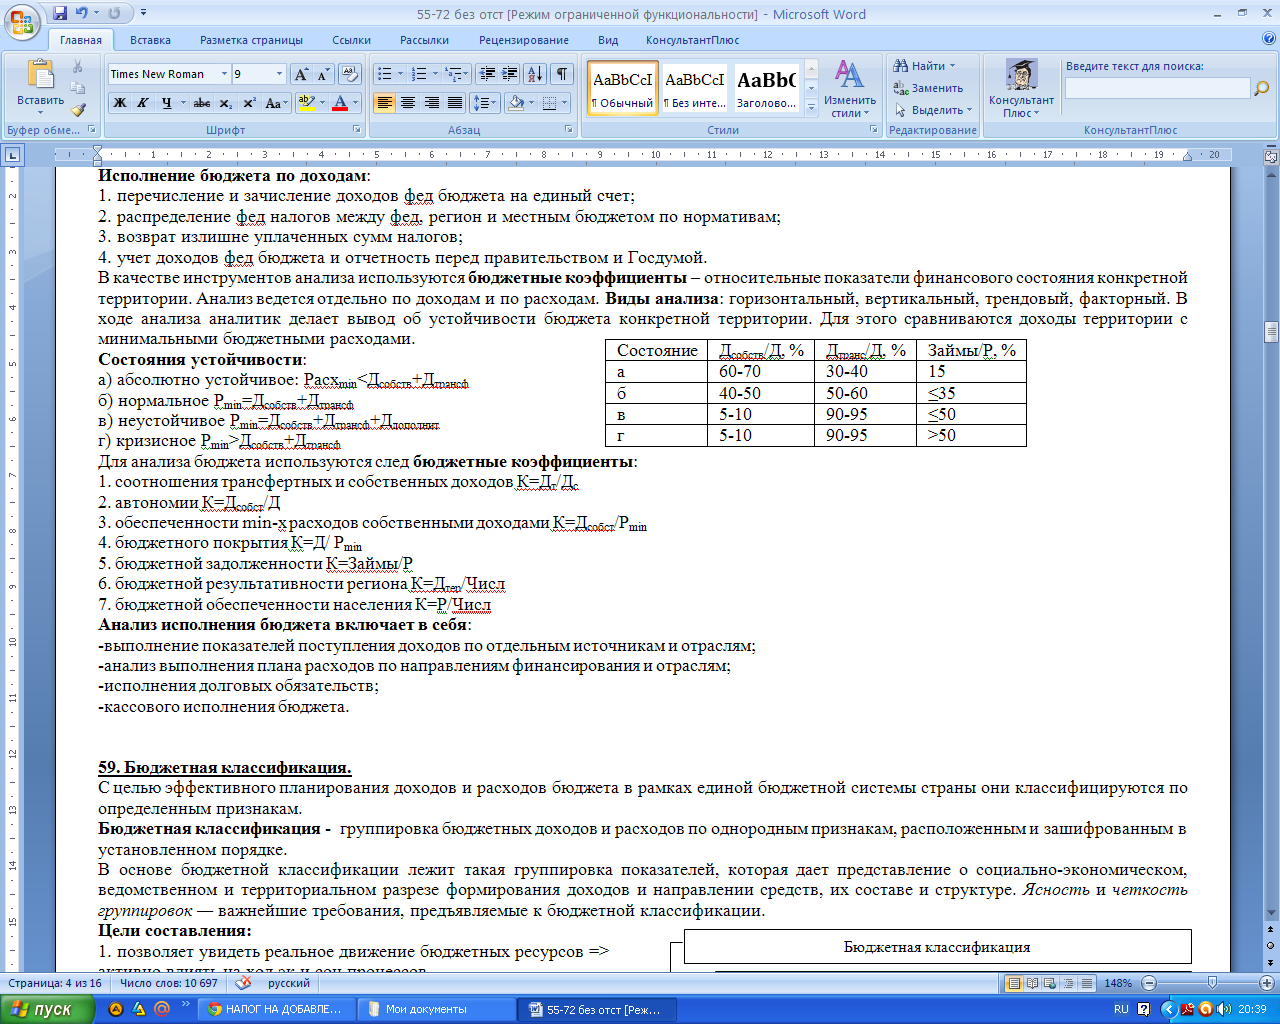Save the document from quick access toolbar
Screen dimensions: 1280x1024
click(60, 14)
